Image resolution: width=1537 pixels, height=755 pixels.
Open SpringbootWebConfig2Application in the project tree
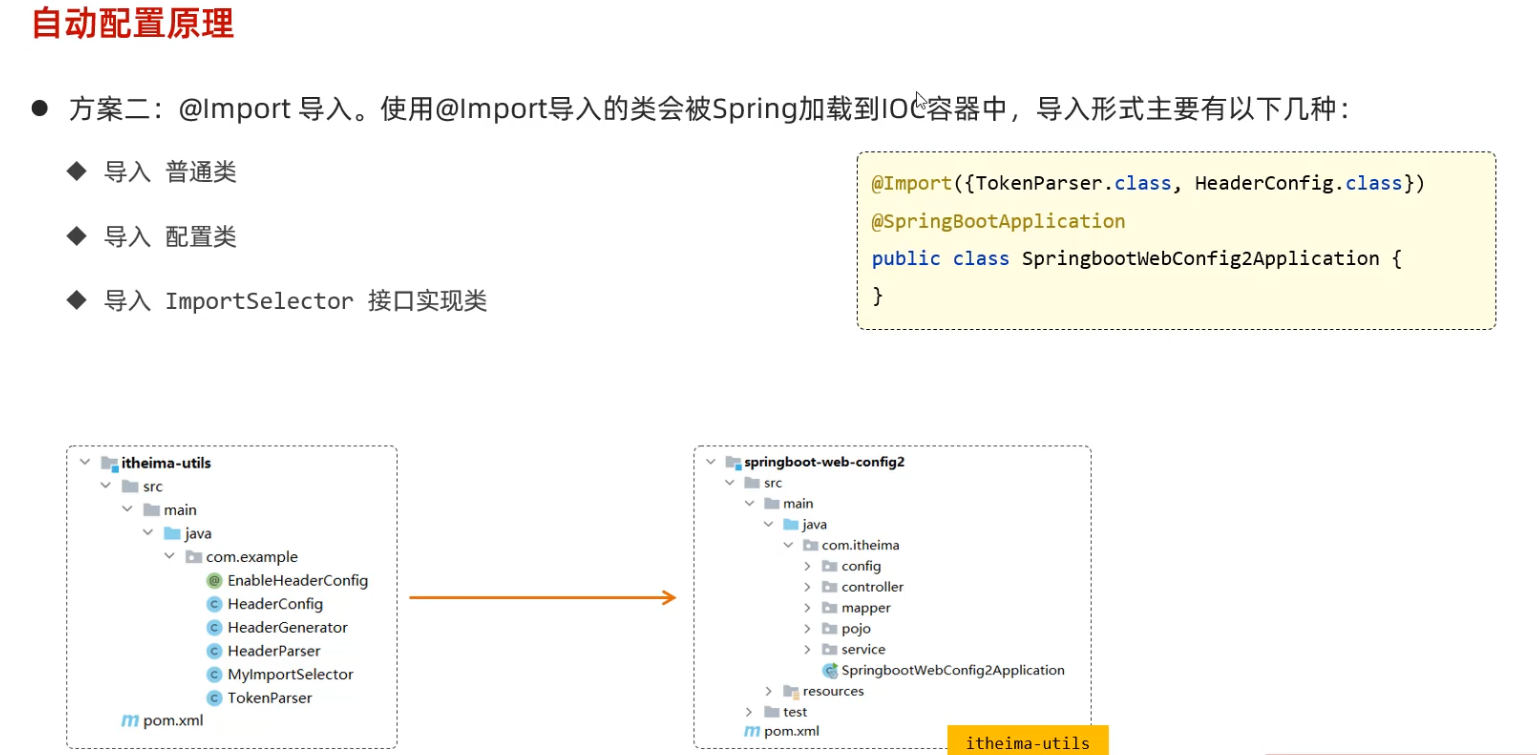tap(953, 670)
